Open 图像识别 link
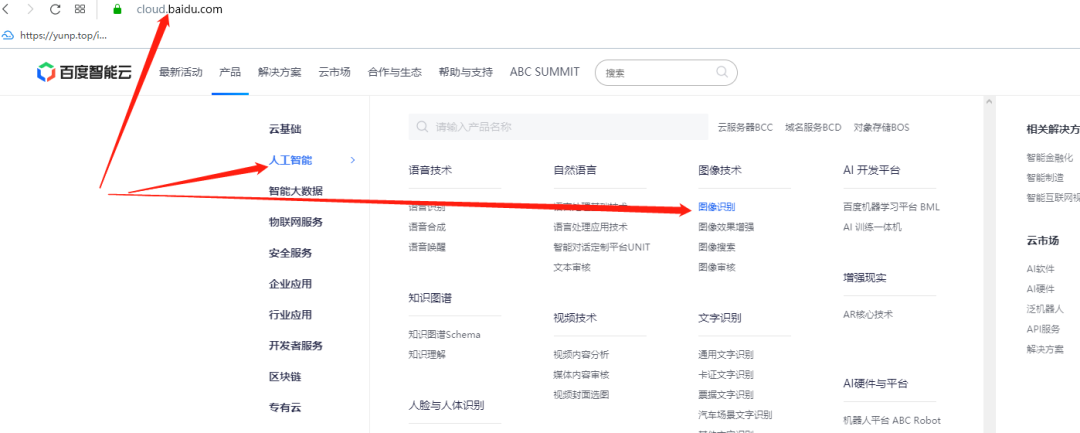 click(x=716, y=207)
